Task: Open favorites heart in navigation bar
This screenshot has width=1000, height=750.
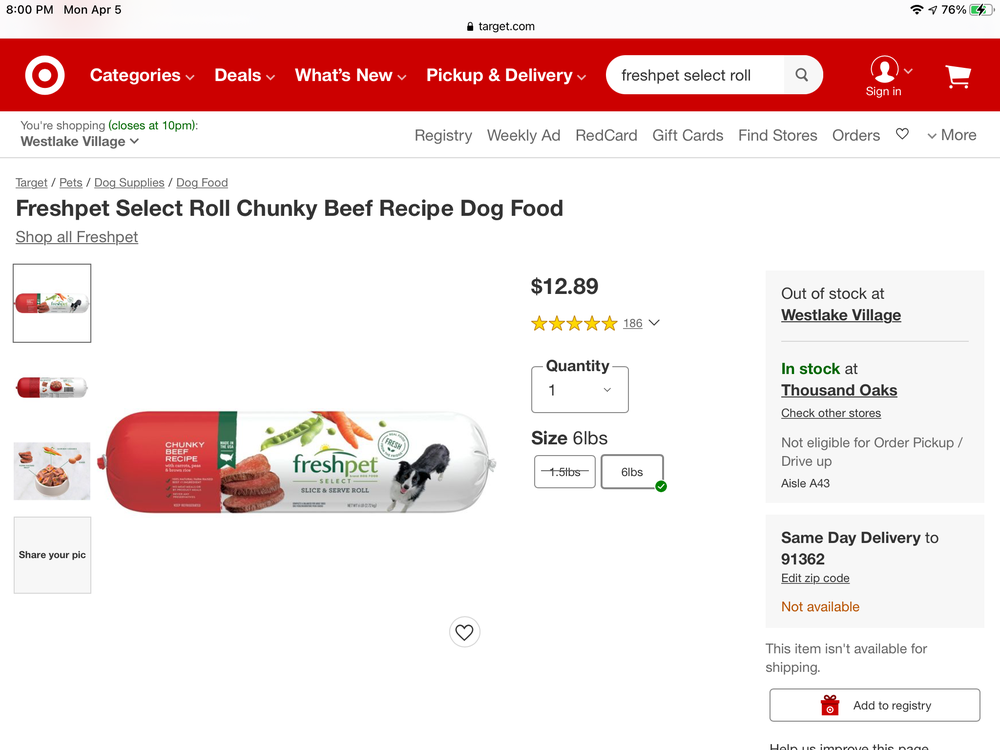Action: pyautogui.click(x=902, y=134)
